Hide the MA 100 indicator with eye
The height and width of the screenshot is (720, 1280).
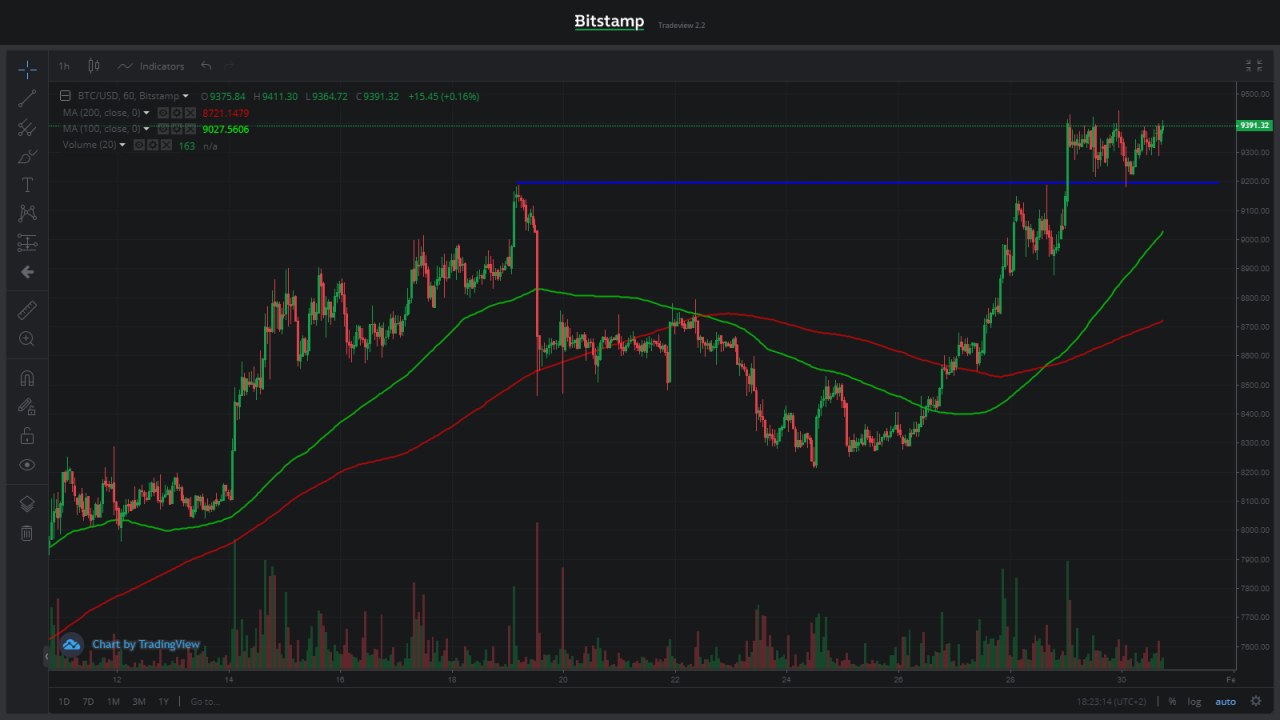pyautogui.click(x=163, y=129)
